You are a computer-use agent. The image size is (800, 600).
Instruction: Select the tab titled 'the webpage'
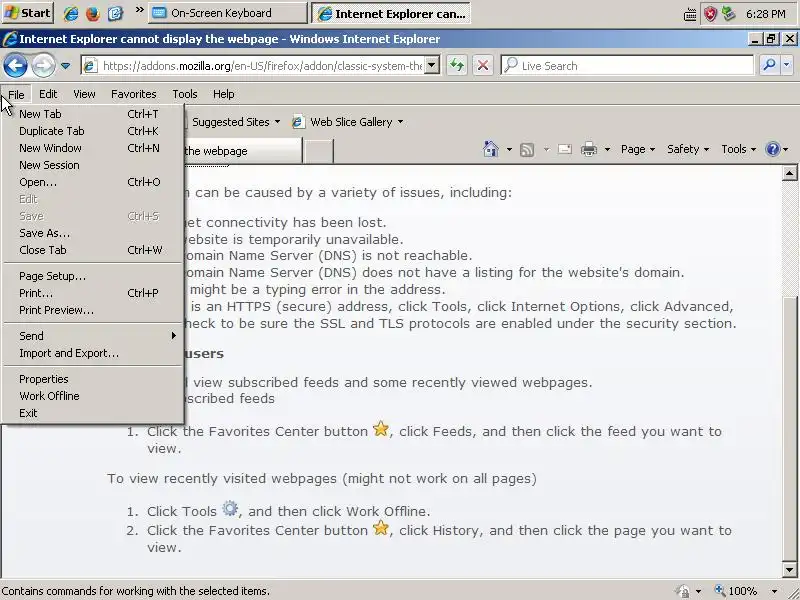click(x=242, y=151)
